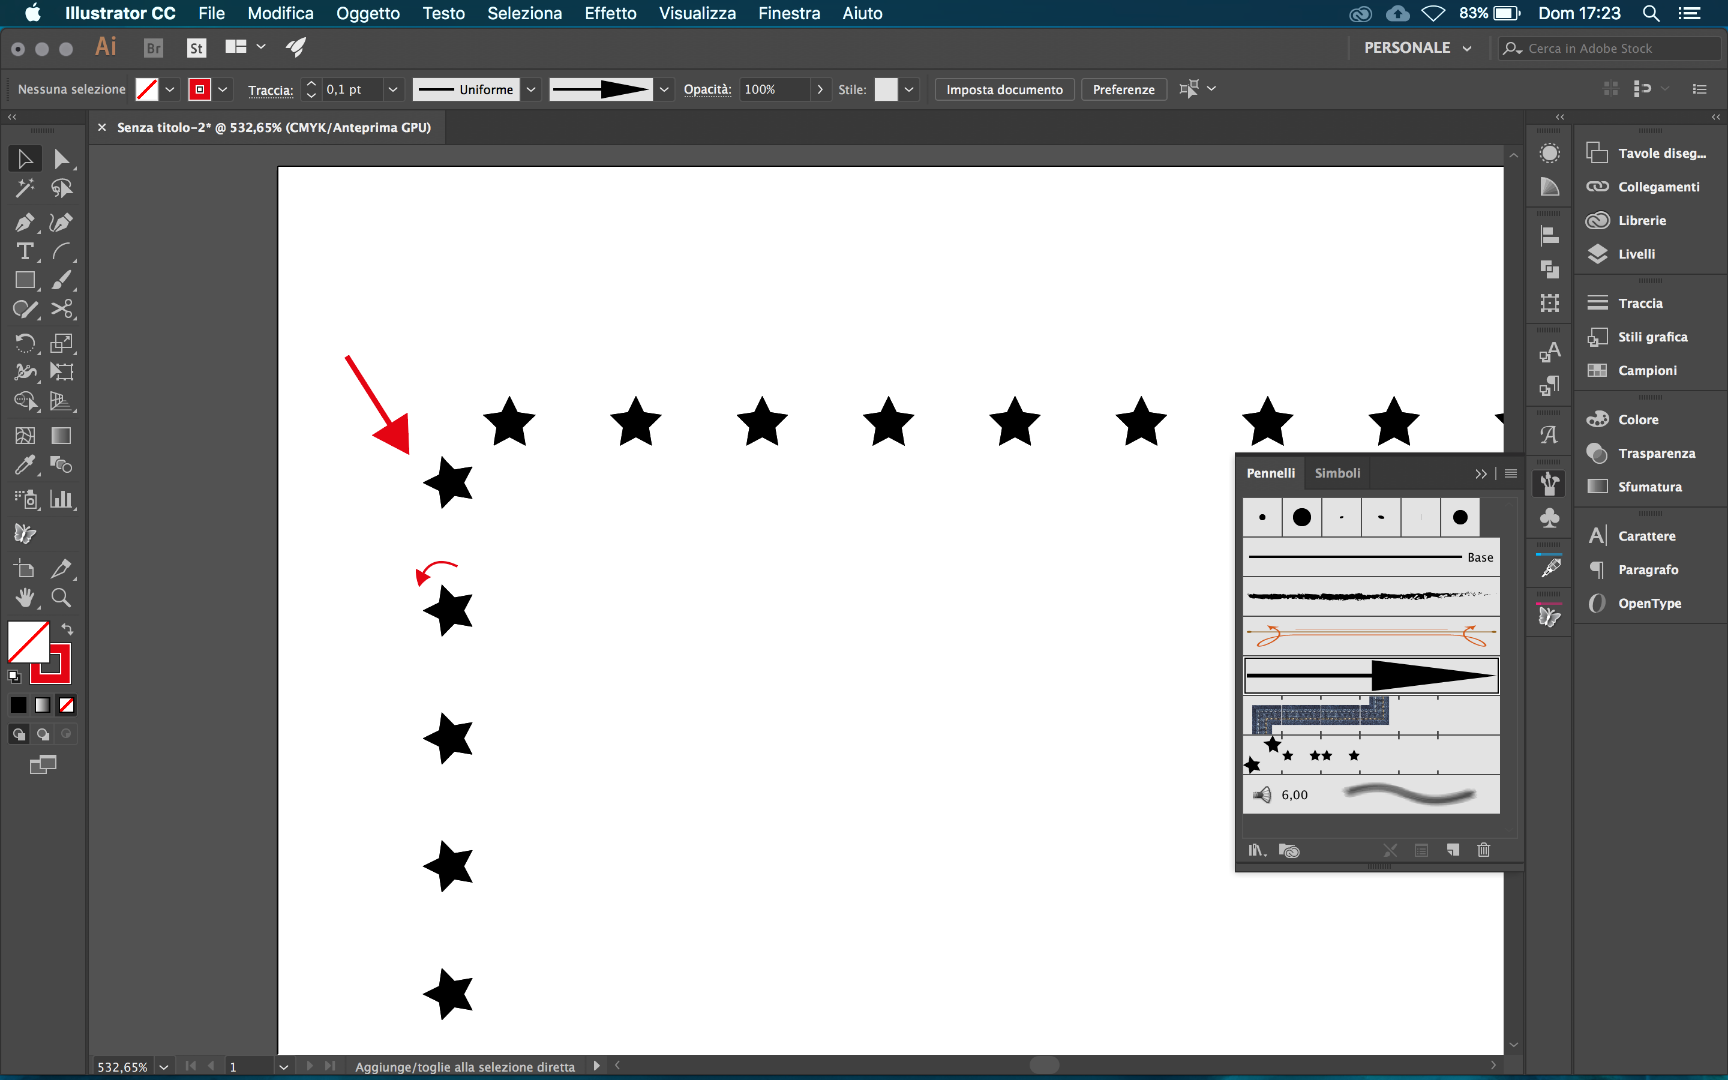The height and width of the screenshot is (1080, 1728).
Task: Select the Zoom tool
Action: point(62,597)
